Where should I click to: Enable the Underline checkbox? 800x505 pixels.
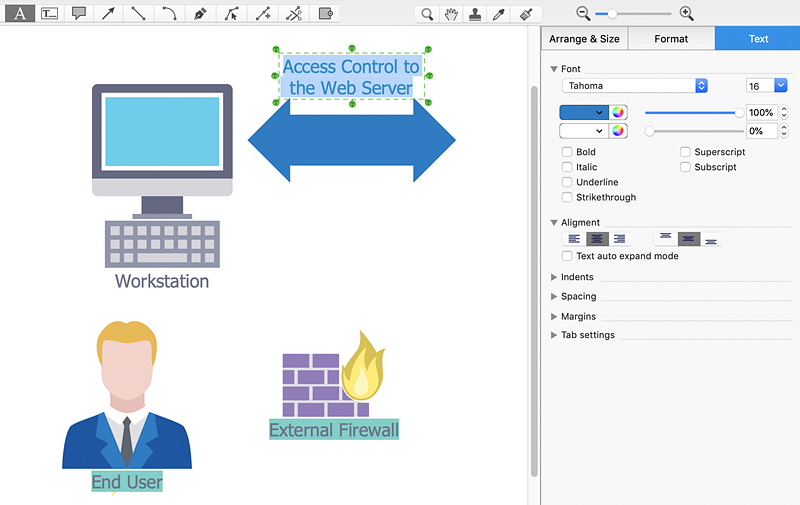click(x=567, y=182)
